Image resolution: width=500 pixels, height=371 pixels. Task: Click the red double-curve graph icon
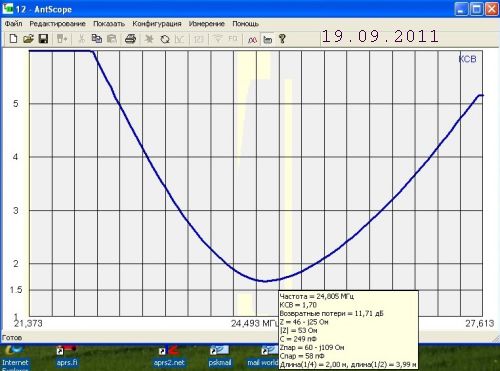[252, 40]
